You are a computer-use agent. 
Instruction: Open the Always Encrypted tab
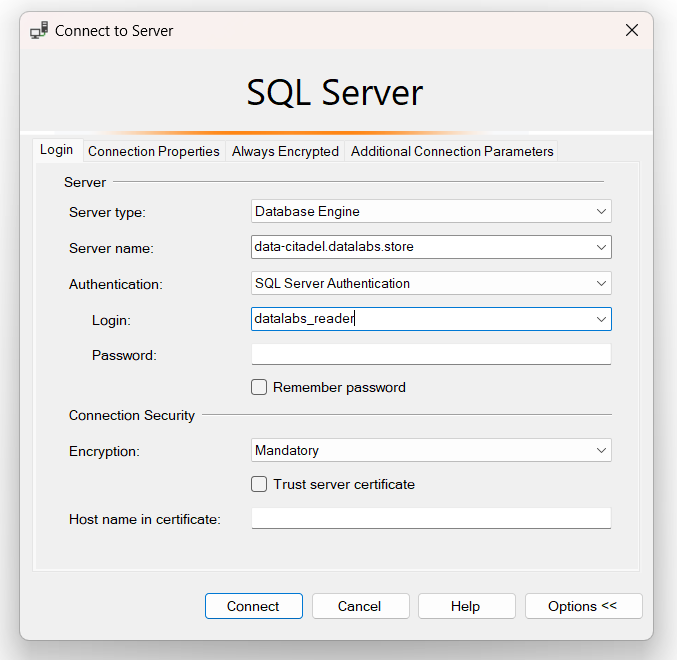285,151
